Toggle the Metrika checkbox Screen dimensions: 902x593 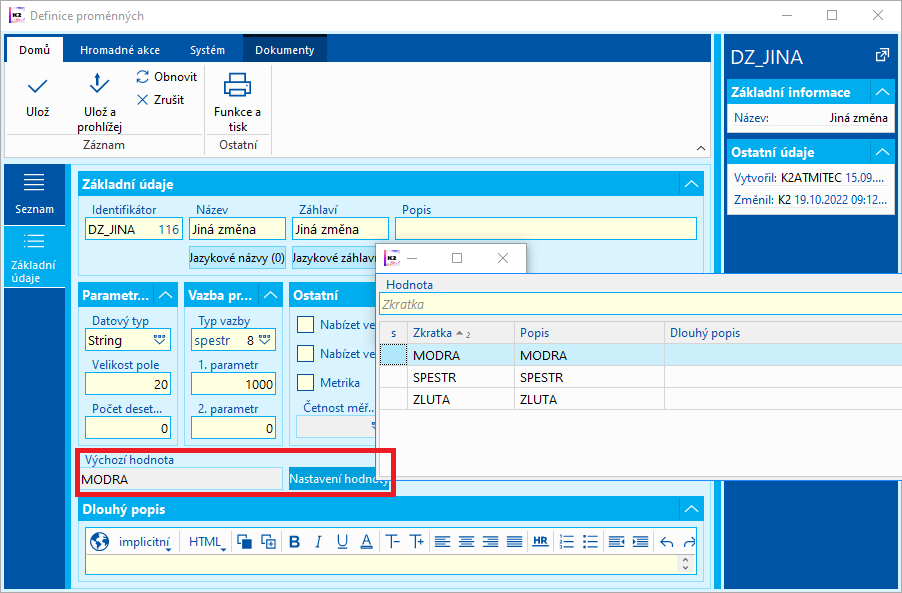coord(306,383)
